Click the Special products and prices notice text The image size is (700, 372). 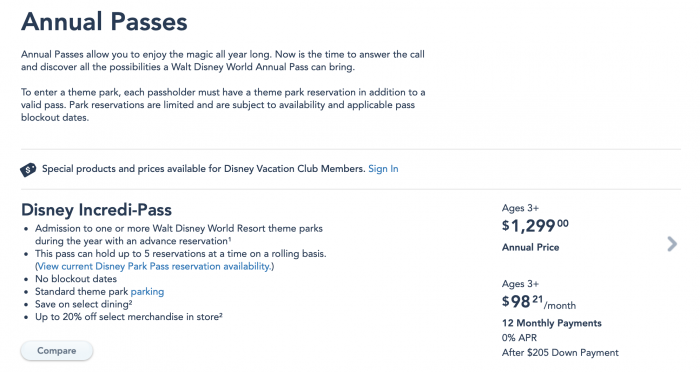pos(204,169)
